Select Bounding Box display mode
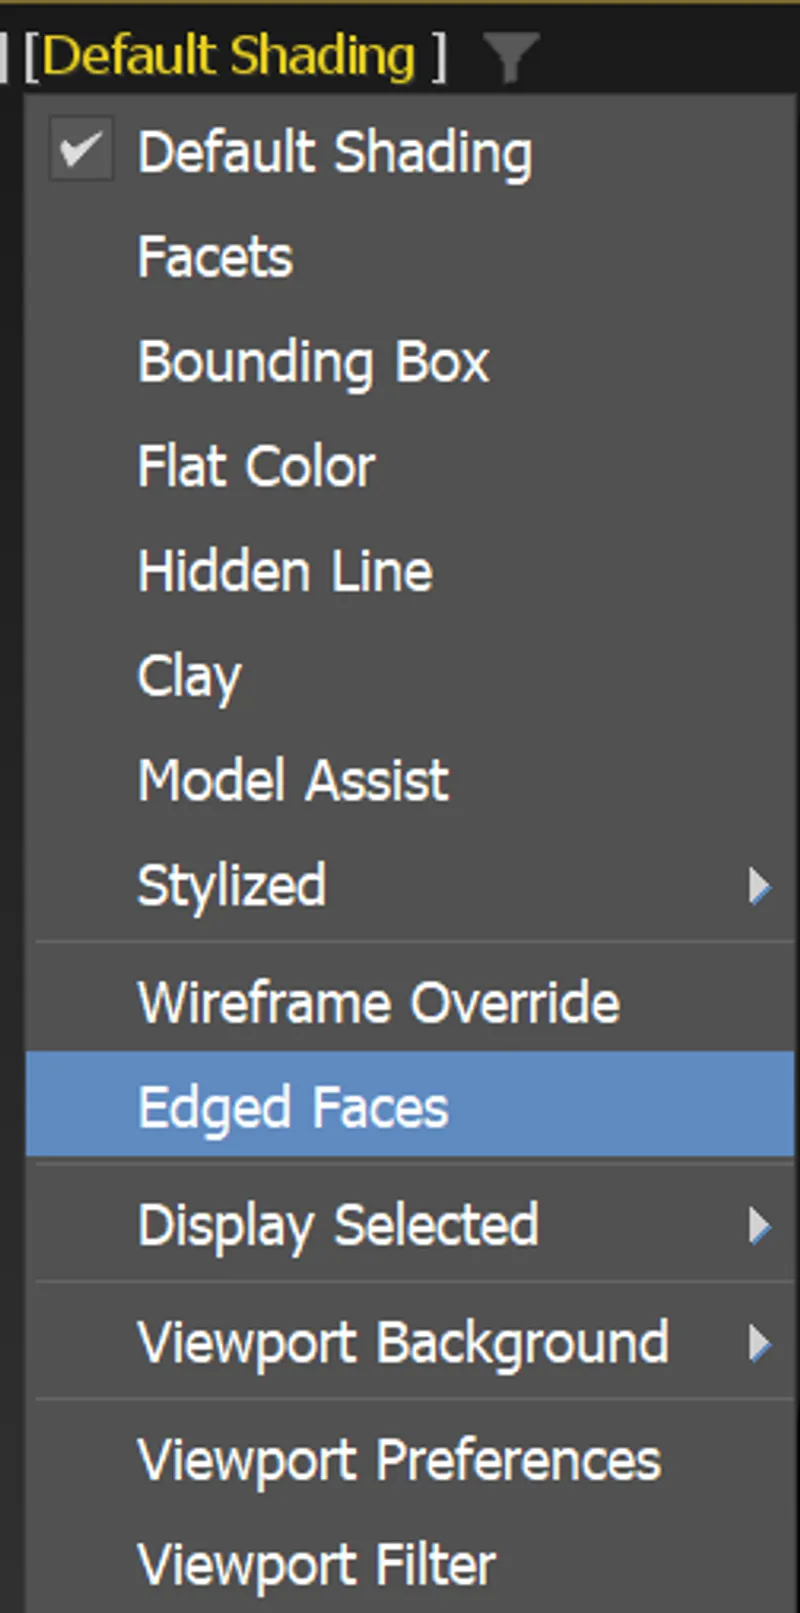The height and width of the screenshot is (1613, 800). click(x=313, y=362)
